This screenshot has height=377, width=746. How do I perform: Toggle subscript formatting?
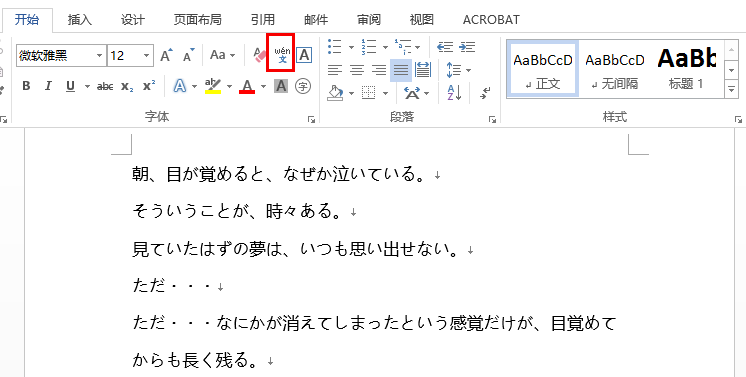127,86
